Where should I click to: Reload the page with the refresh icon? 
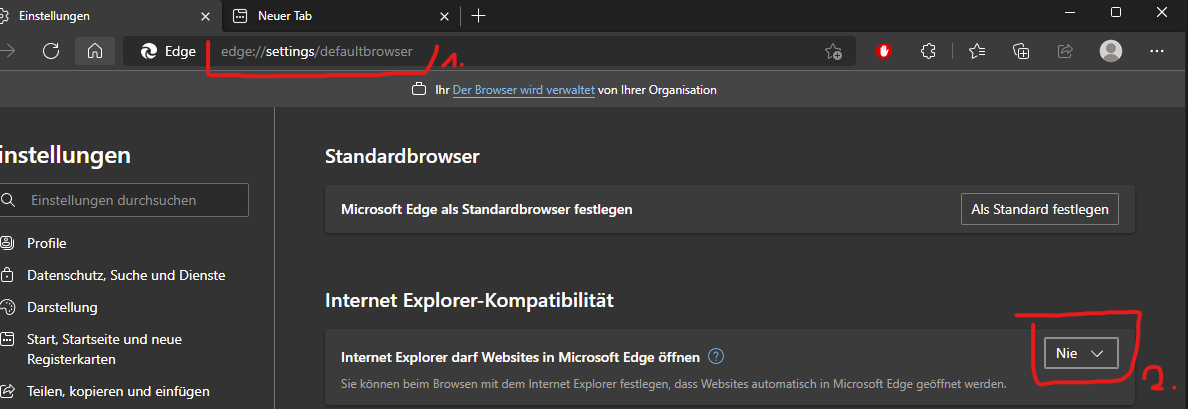pyautogui.click(x=52, y=51)
